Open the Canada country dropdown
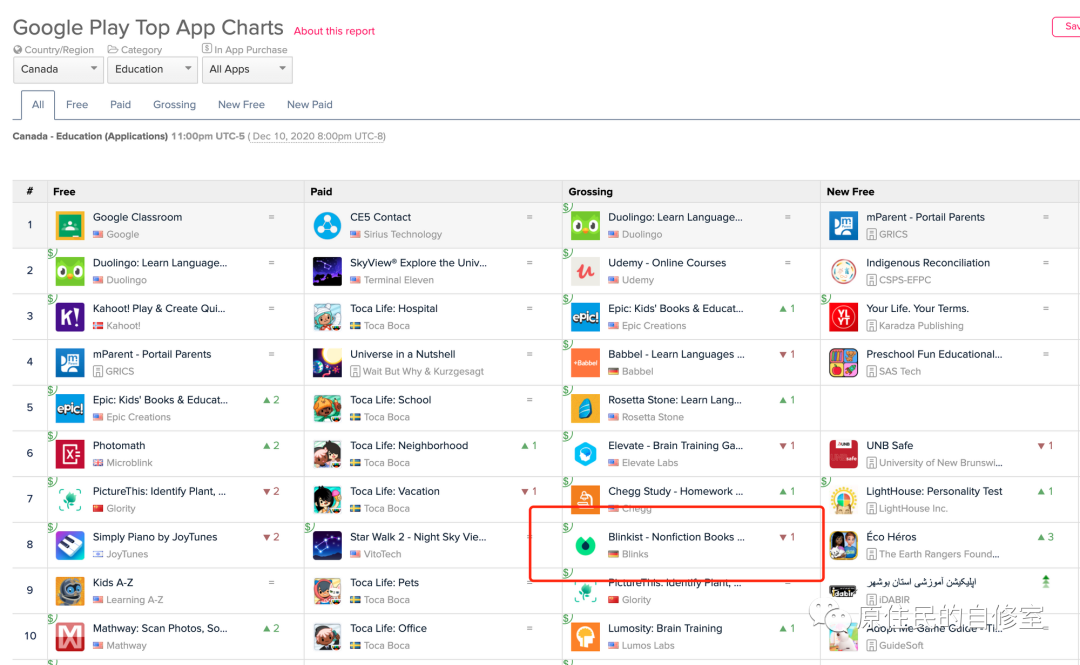This screenshot has height=665, width=1080. (59, 69)
